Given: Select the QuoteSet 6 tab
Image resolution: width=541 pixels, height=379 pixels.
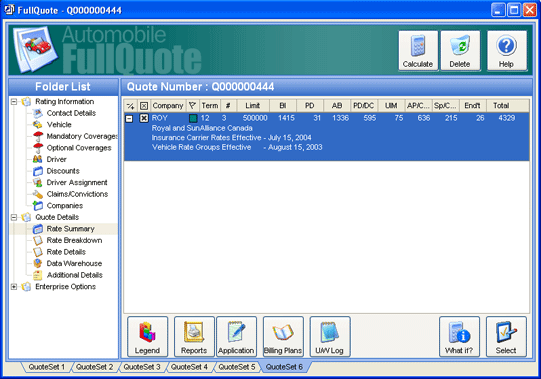Looking at the screenshot, I should pyautogui.click(x=284, y=367).
